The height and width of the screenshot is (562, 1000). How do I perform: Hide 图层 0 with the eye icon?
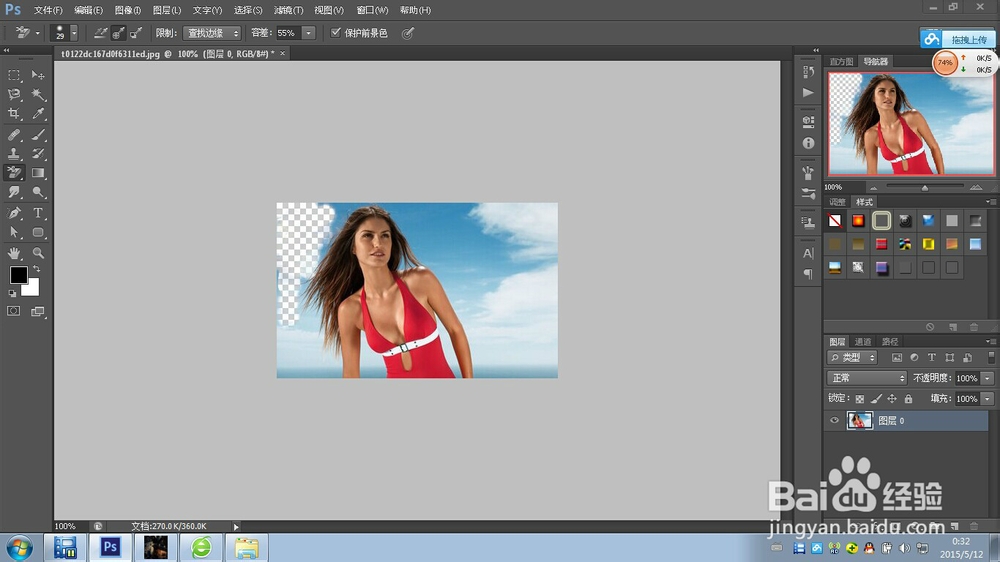click(834, 420)
